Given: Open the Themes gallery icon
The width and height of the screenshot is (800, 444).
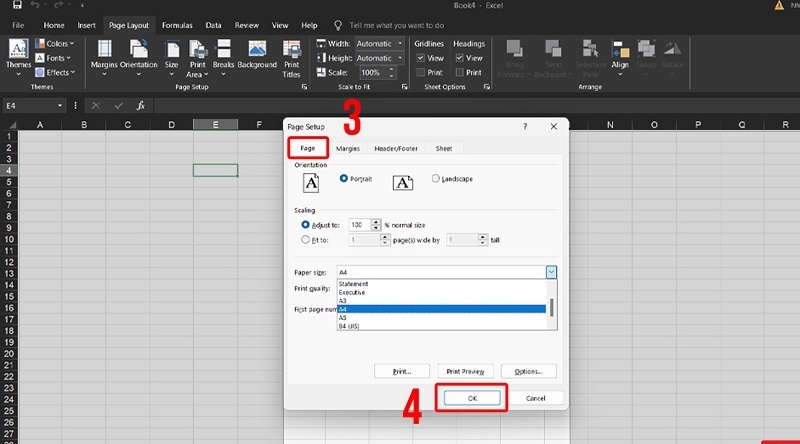Looking at the screenshot, I should click(18, 54).
